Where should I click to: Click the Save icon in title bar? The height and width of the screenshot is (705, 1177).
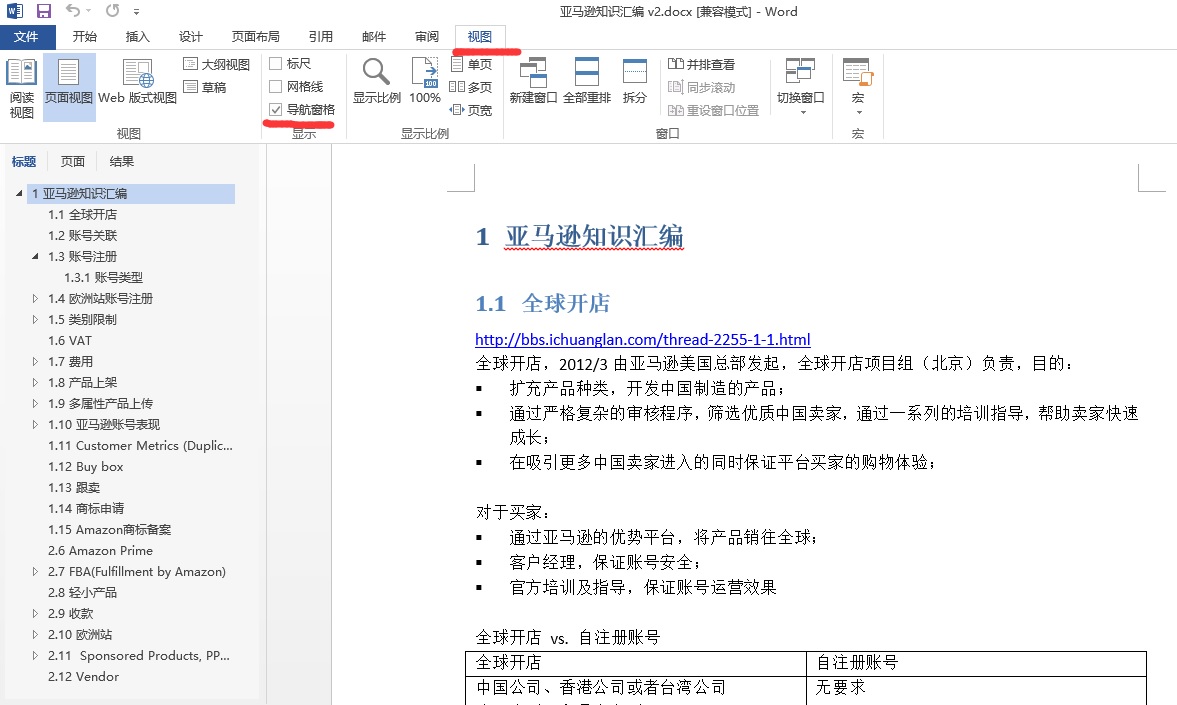44,11
